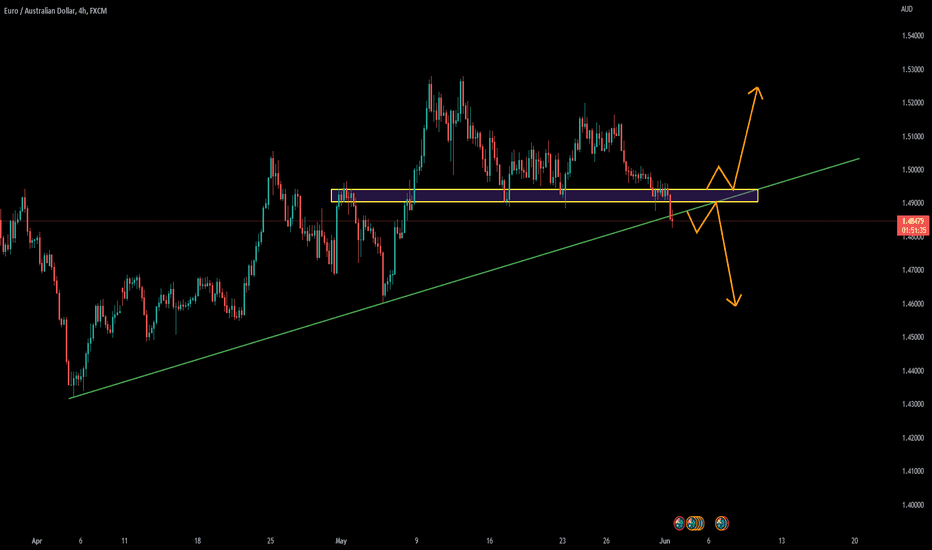Viewport: 932px width, 550px height.
Task: Open the economic event icon after June 6
Action: [722, 523]
